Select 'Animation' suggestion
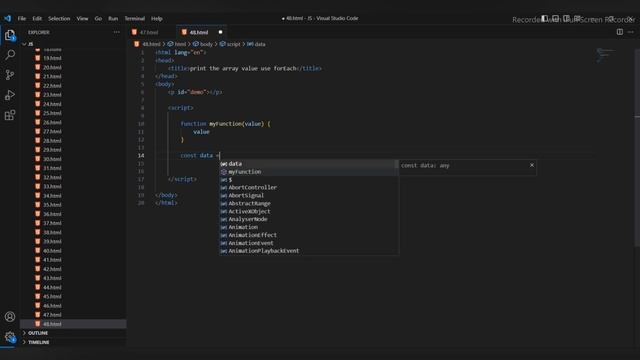 309,227
